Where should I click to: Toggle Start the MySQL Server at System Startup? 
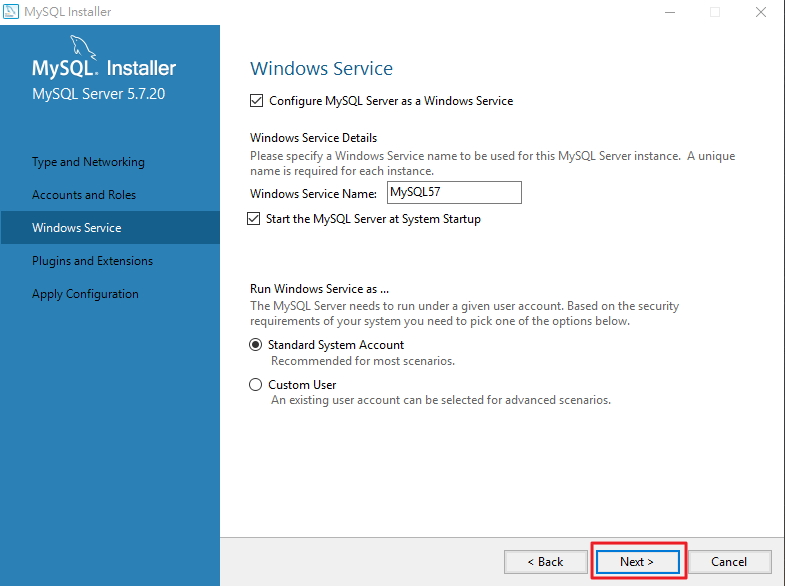[x=253, y=219]
